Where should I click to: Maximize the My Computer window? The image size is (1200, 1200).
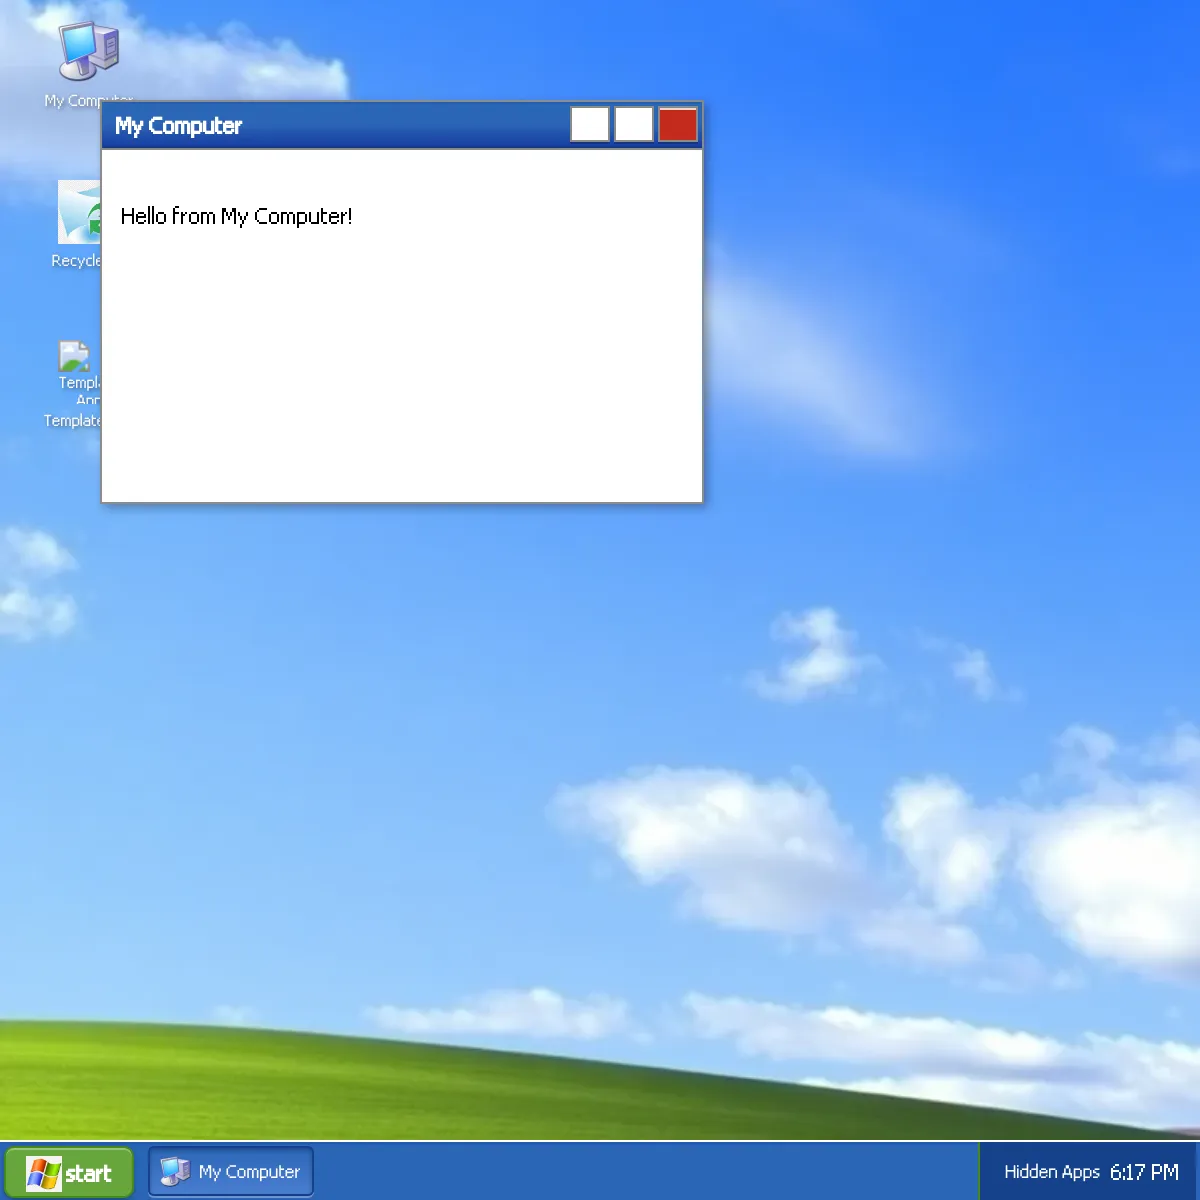tap(633, 125)
